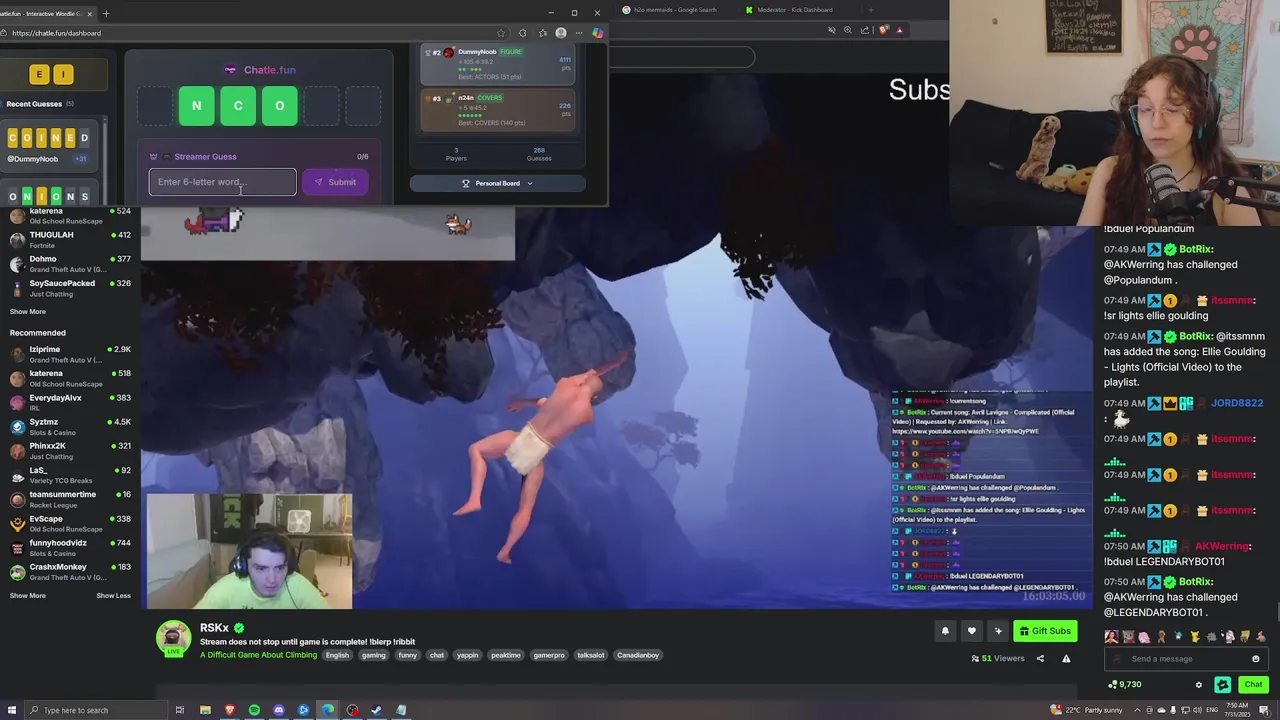Image resolution: width=1280 pixels, height=720 pixels.
Task: Show more followed channels above Recommended
Action: (28, 312)
